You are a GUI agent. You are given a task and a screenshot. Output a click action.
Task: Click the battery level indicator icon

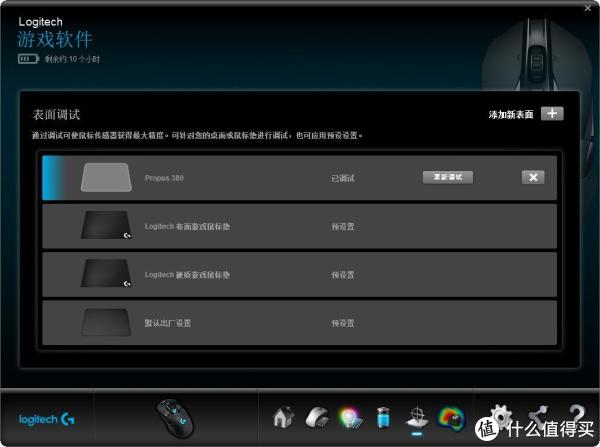coord(28,59)
